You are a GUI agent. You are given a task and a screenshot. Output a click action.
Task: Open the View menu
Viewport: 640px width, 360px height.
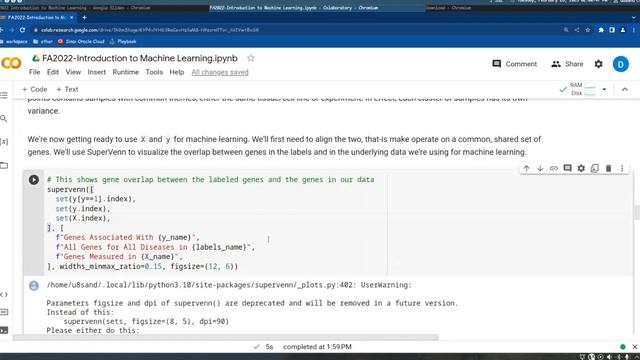click(73, 72)
